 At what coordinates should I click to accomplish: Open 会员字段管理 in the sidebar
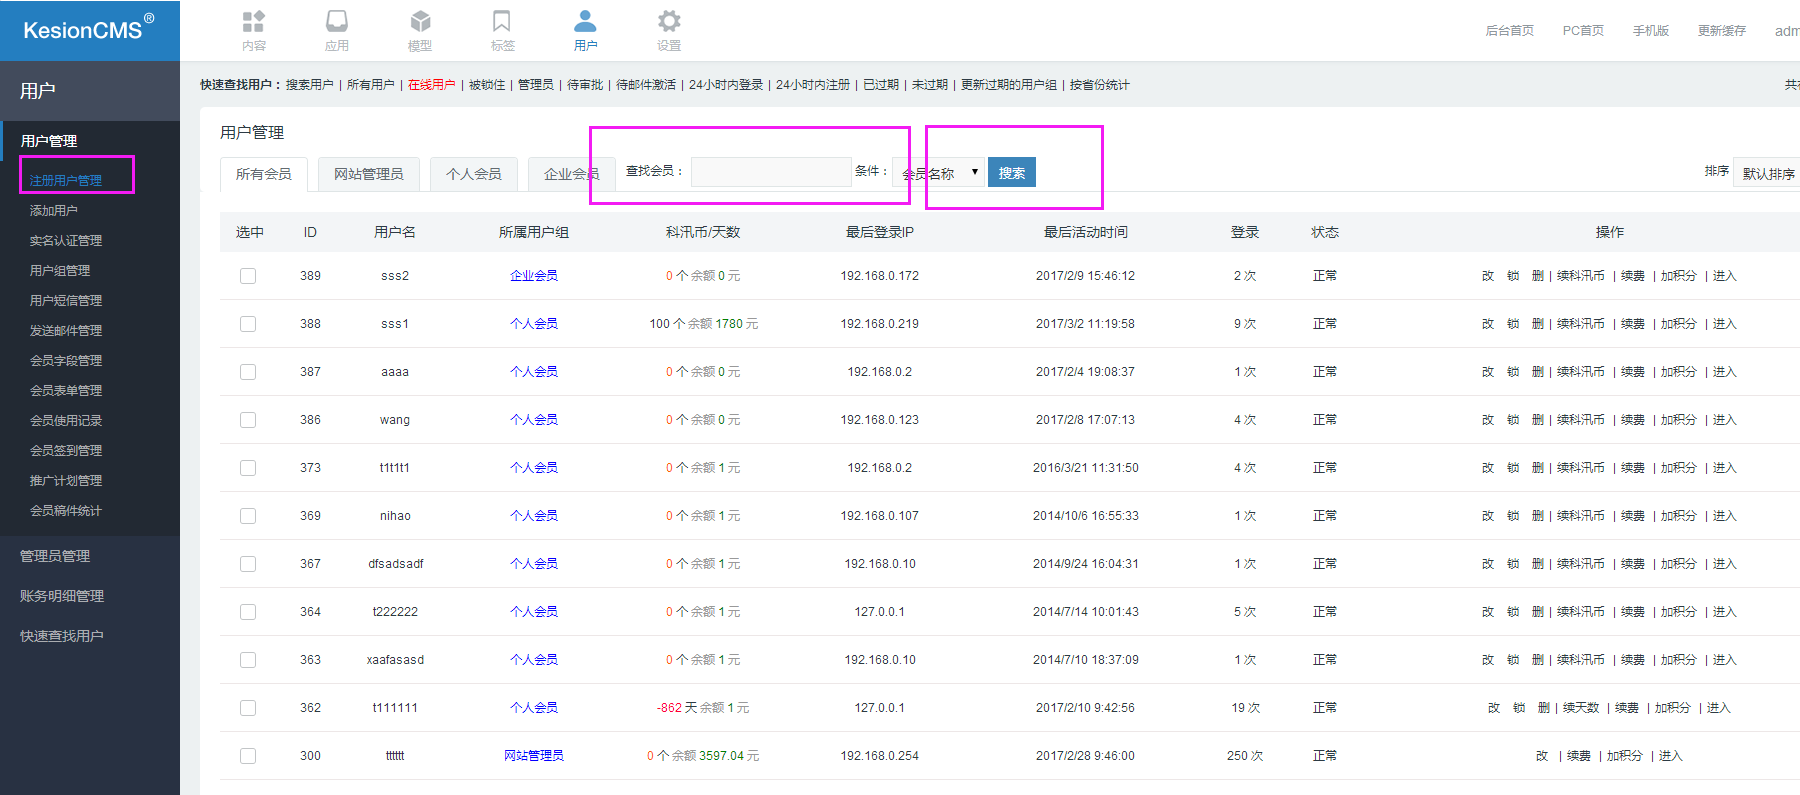point(66,361)
